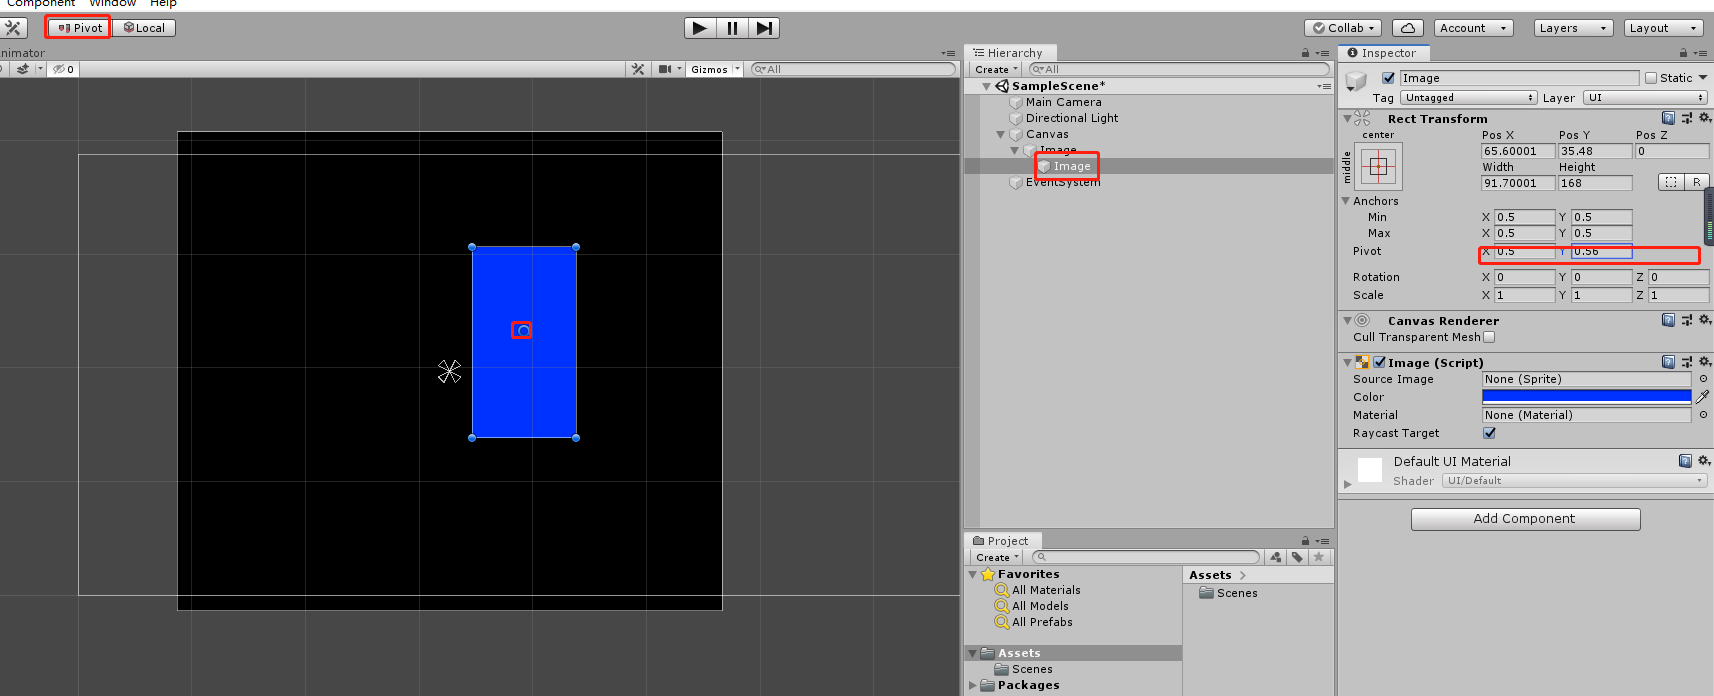
Task: Open the anchor presets box
Action: coord(1379,166)
